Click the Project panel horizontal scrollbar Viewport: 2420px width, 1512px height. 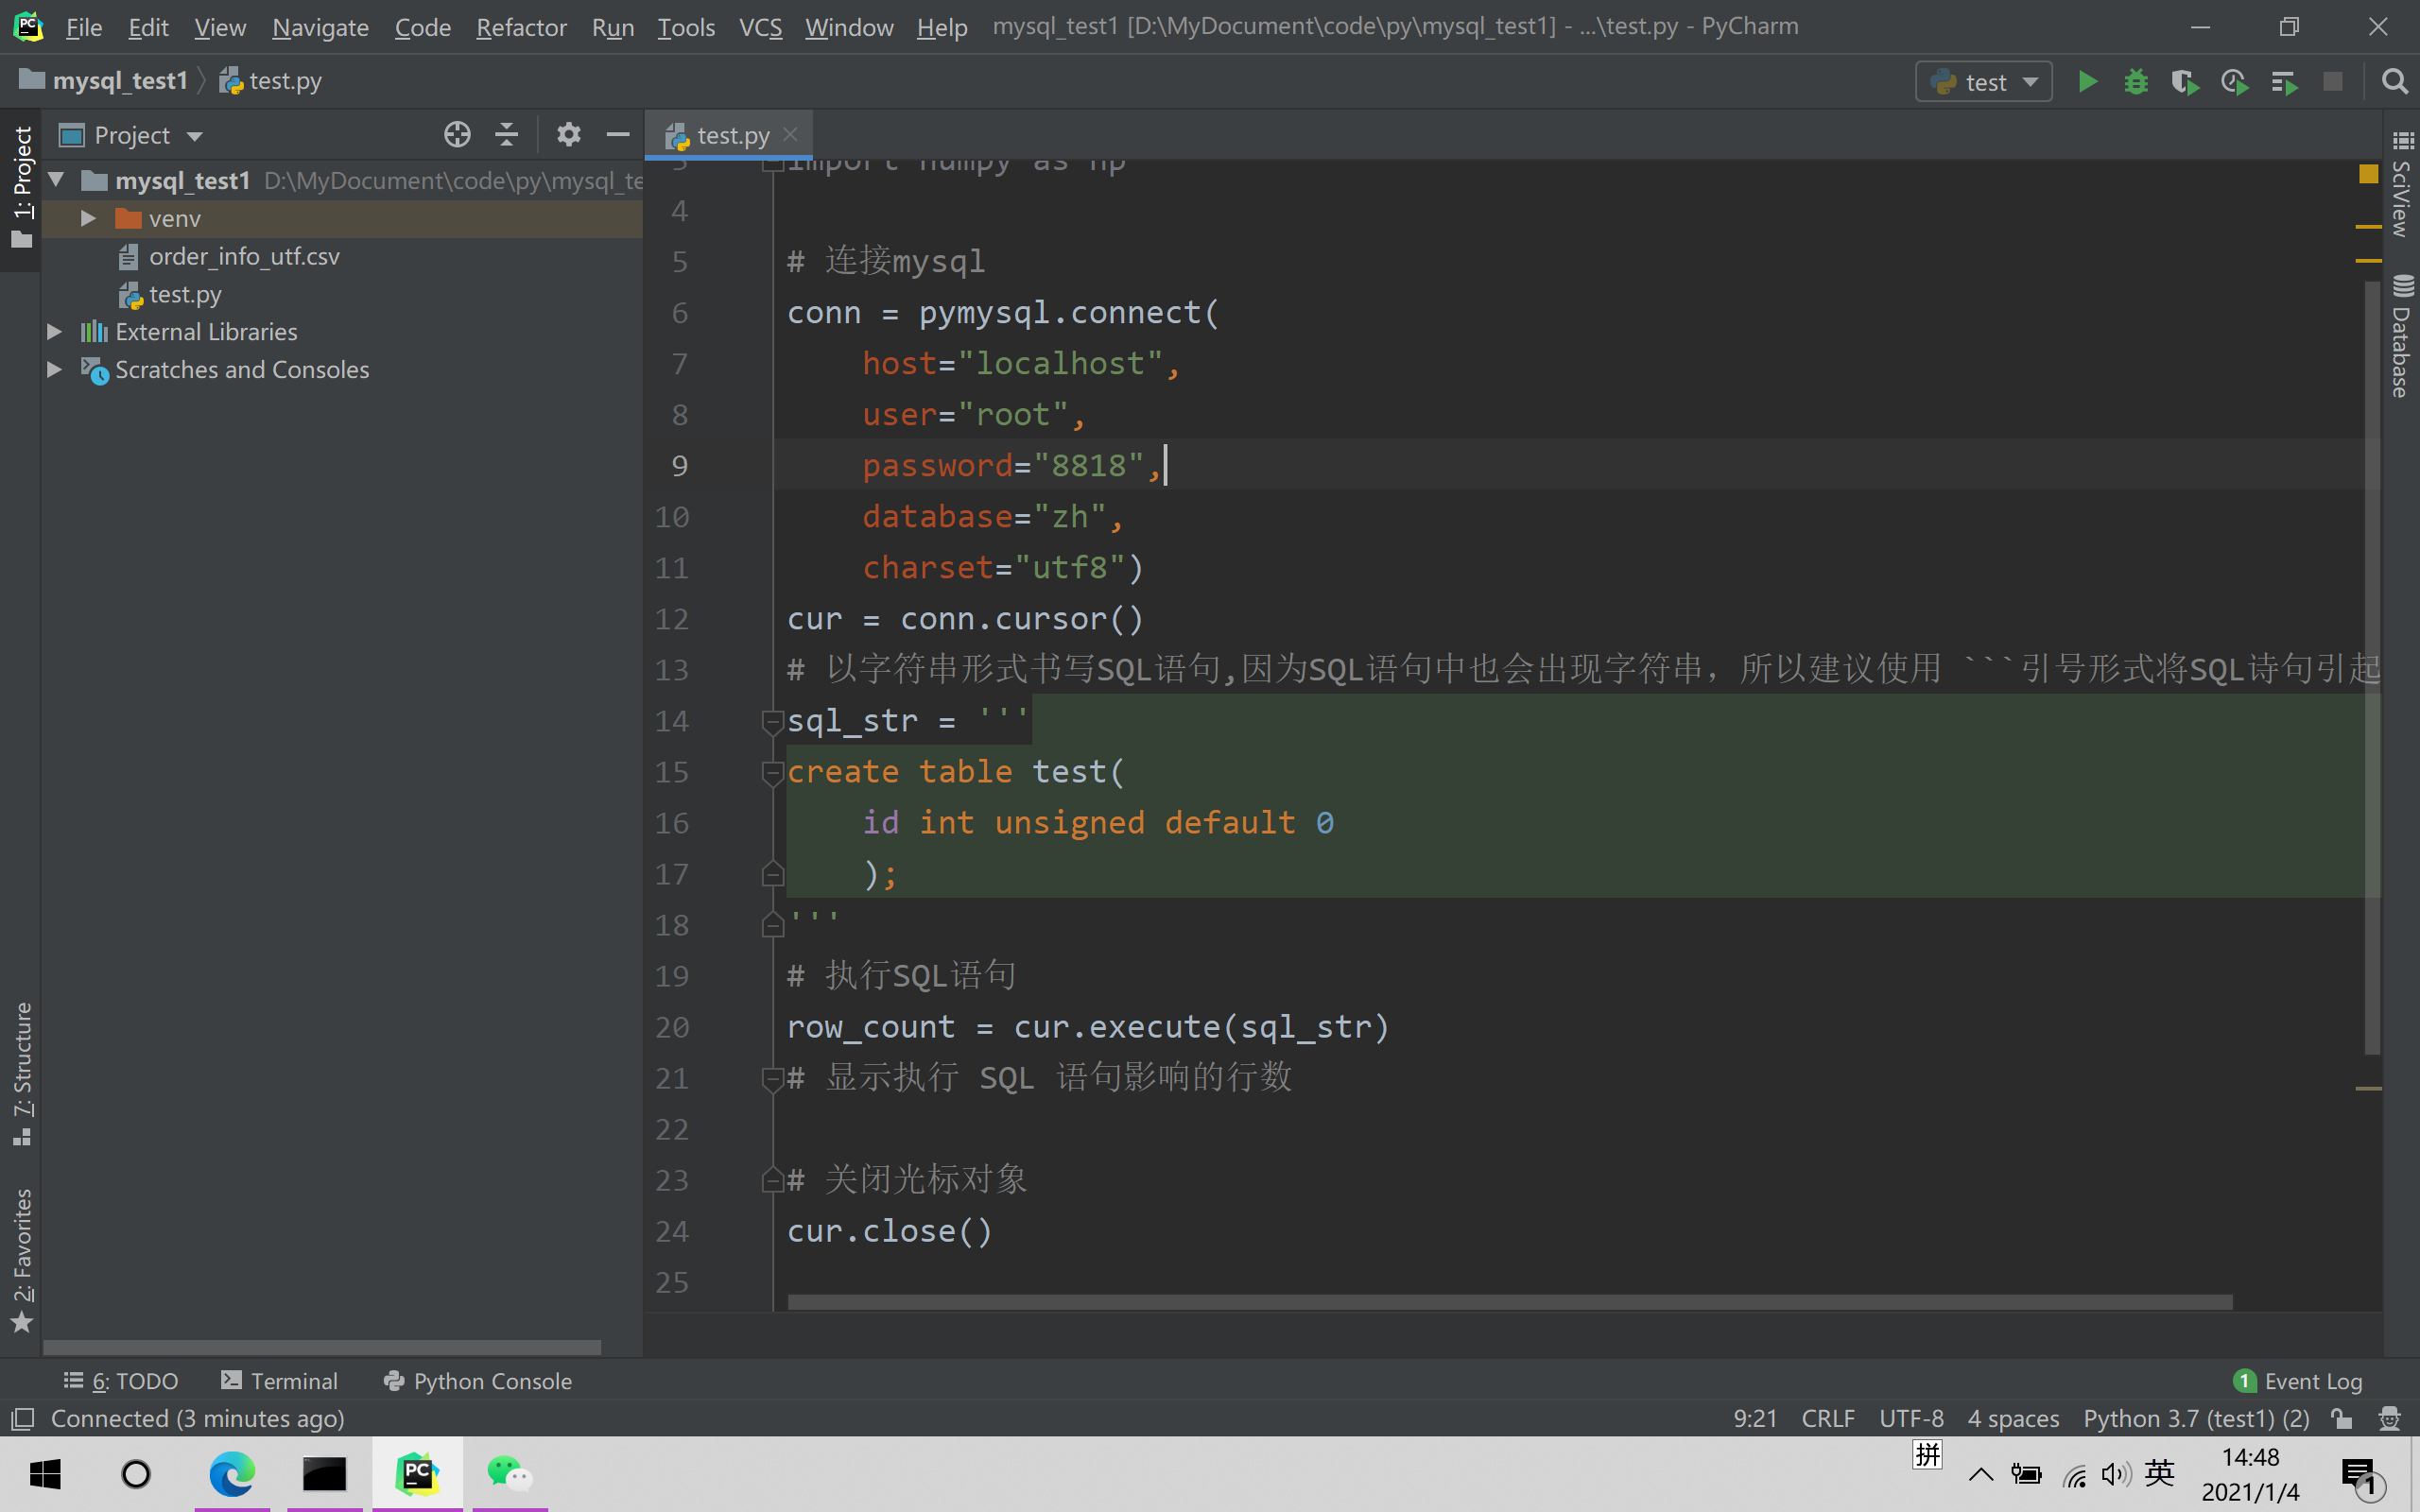pos(322,1347)
